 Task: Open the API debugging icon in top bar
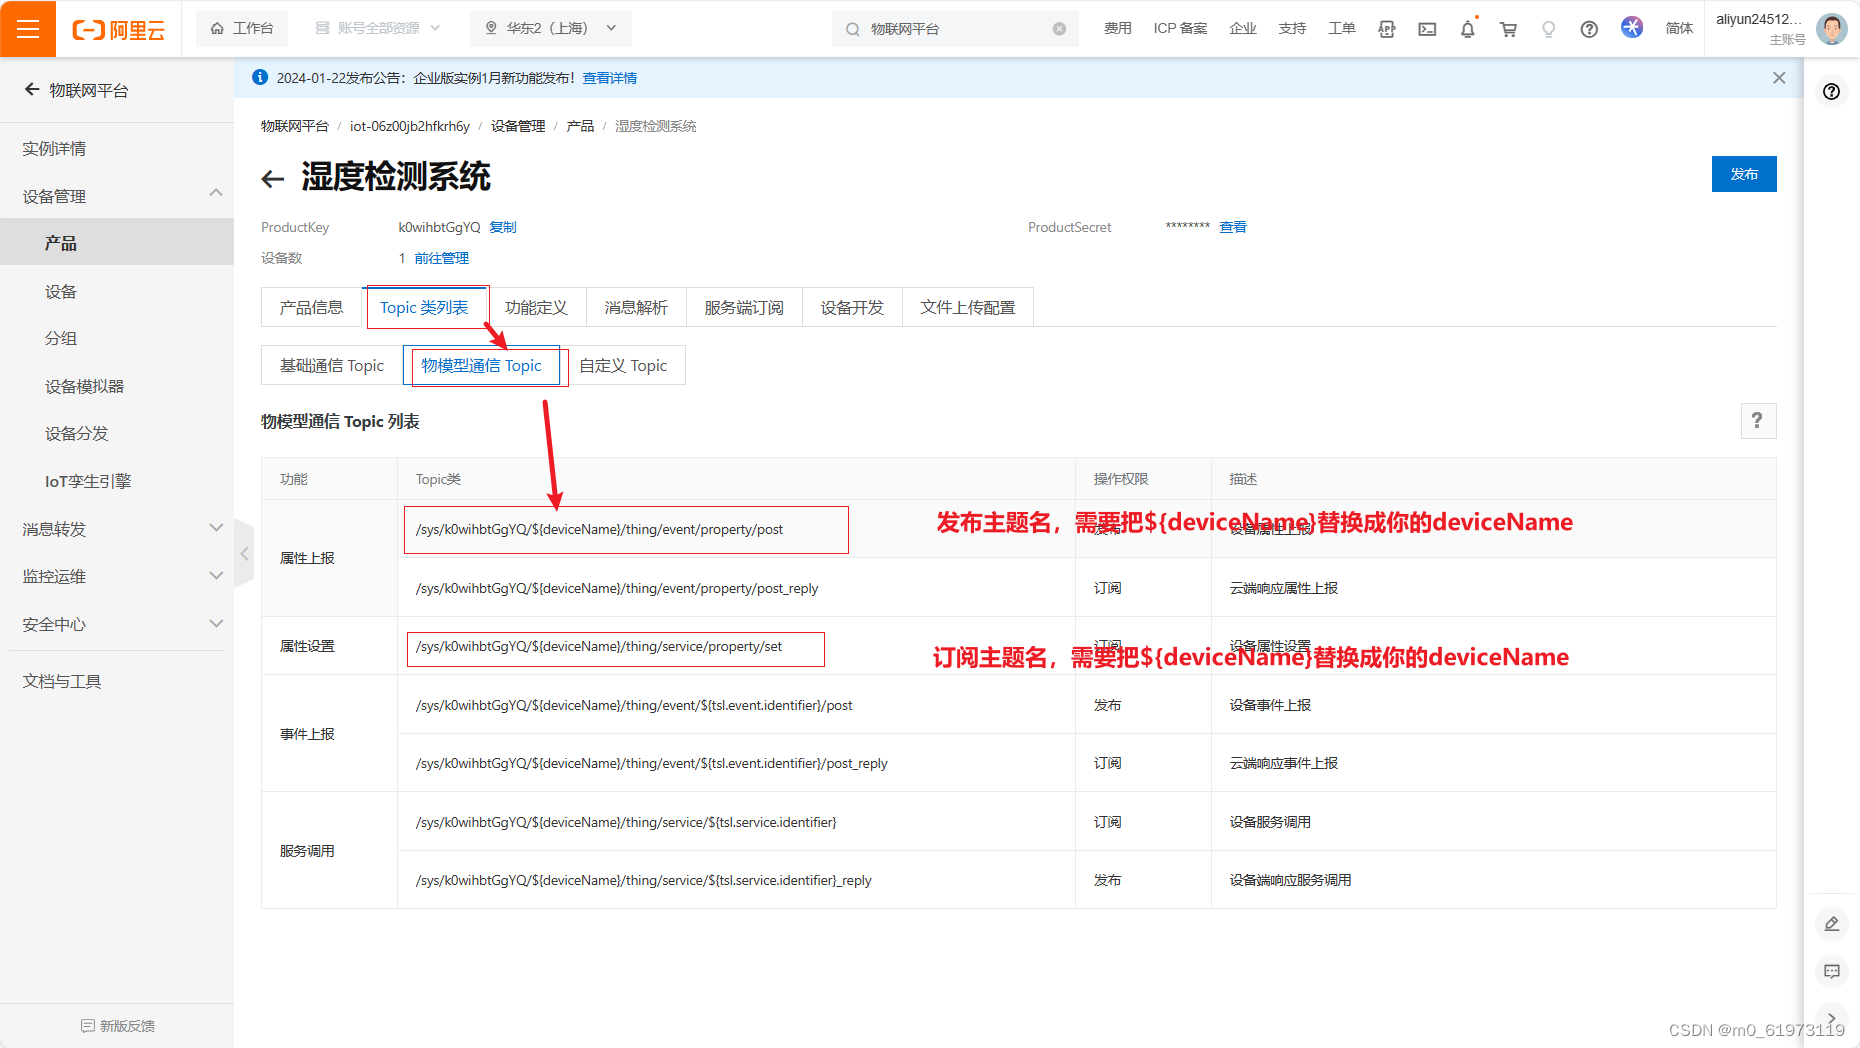tap(1386, 29)
